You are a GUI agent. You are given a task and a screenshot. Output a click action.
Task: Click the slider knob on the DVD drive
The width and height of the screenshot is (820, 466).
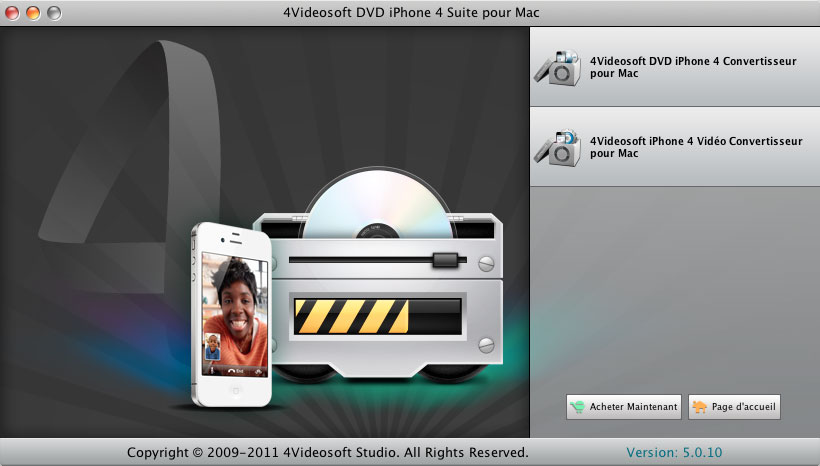(444, 260)
